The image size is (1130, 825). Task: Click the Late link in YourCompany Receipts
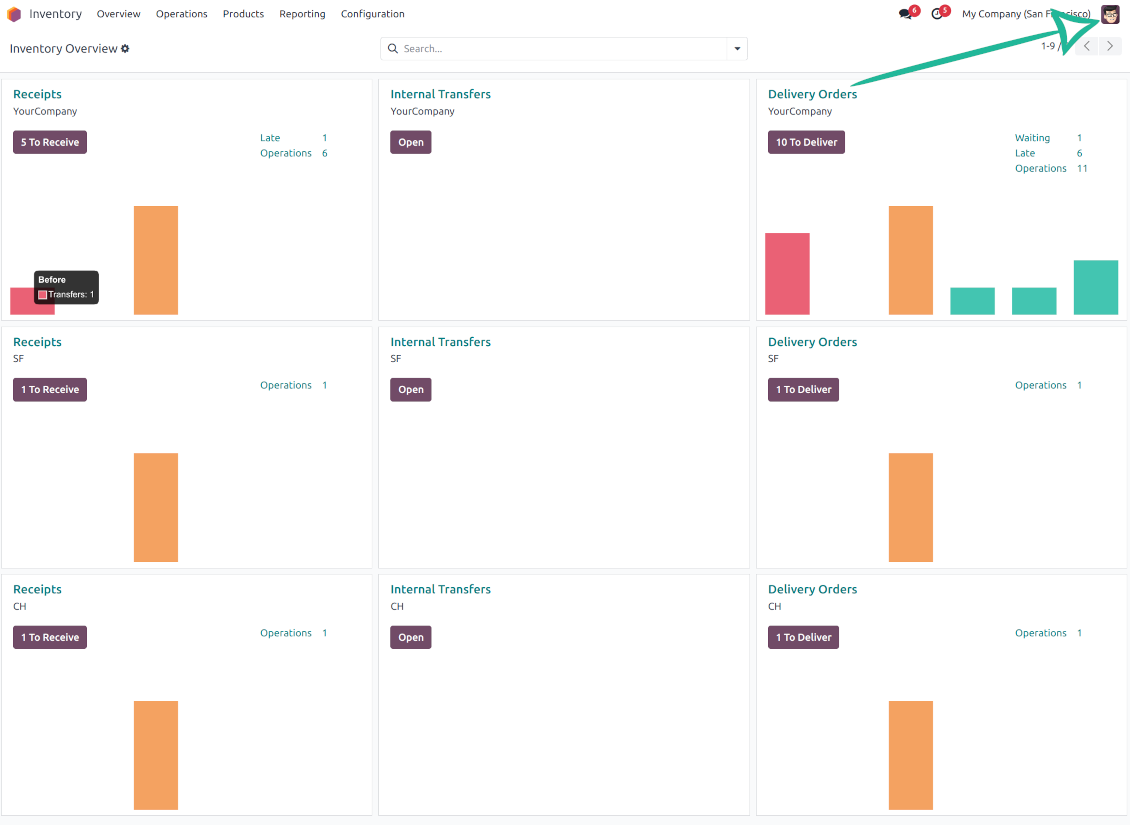[270, 138]
